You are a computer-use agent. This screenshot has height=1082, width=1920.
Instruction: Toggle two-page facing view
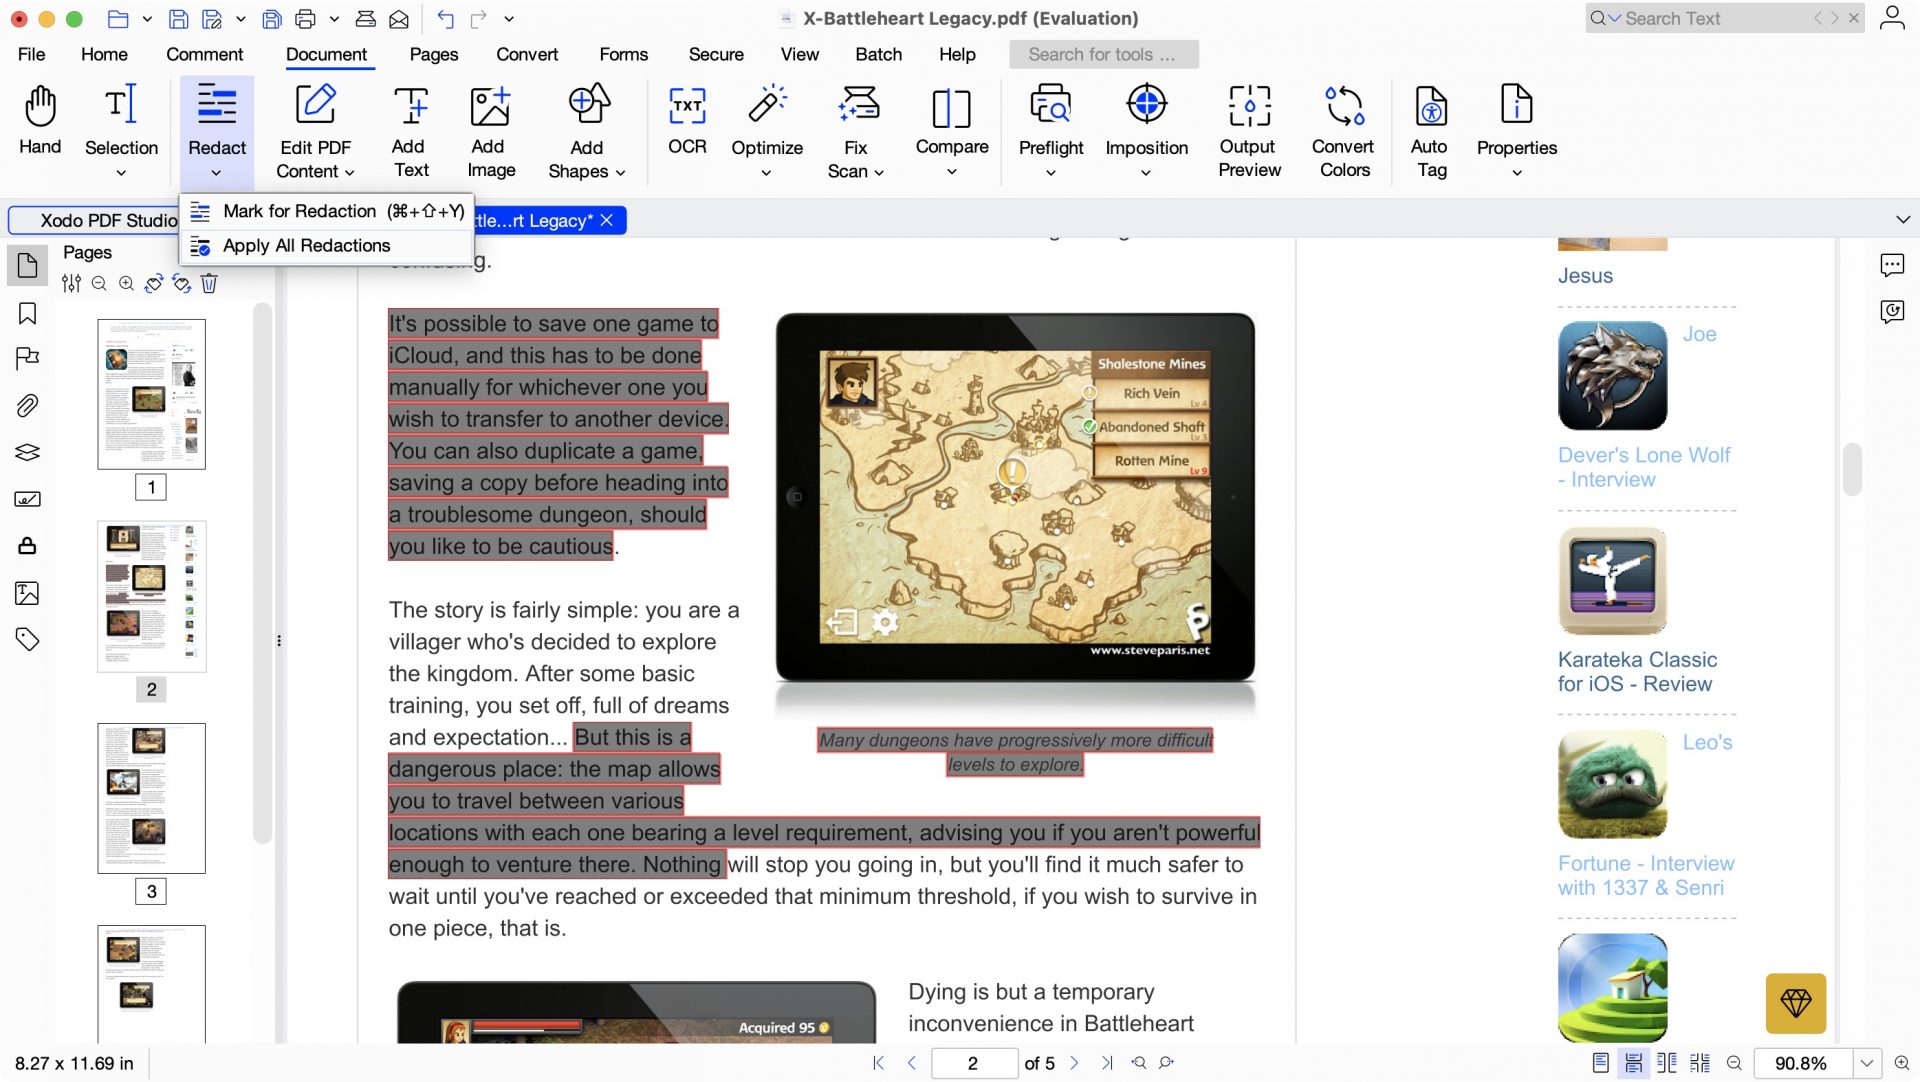[x=1667, y=1063]
